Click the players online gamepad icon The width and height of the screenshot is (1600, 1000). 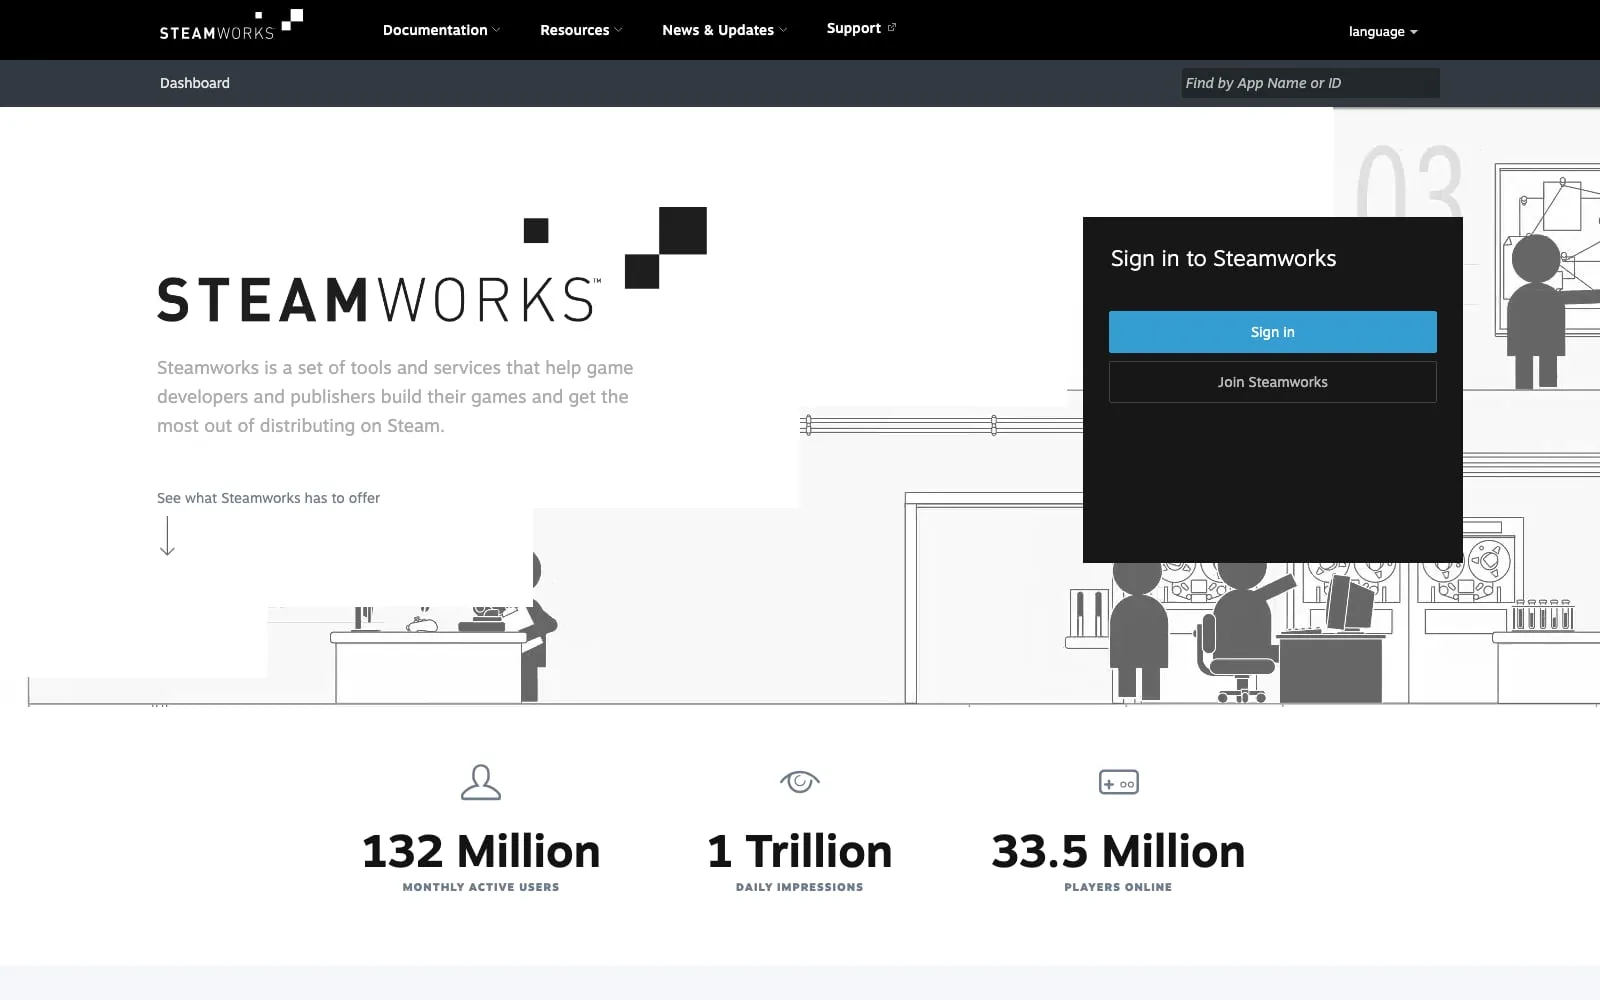tap(1118, 782)
